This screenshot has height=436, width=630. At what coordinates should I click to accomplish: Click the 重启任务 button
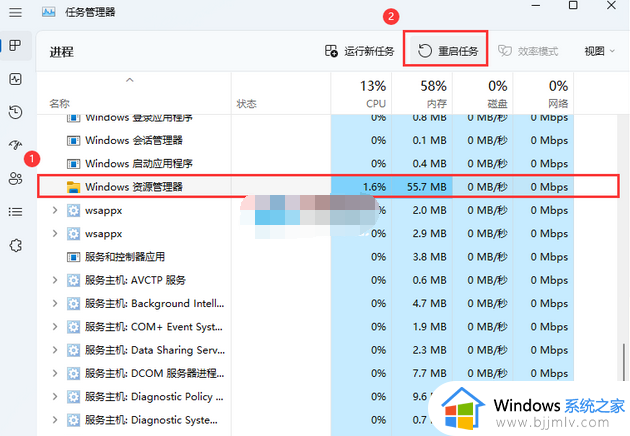pos(446,51)
